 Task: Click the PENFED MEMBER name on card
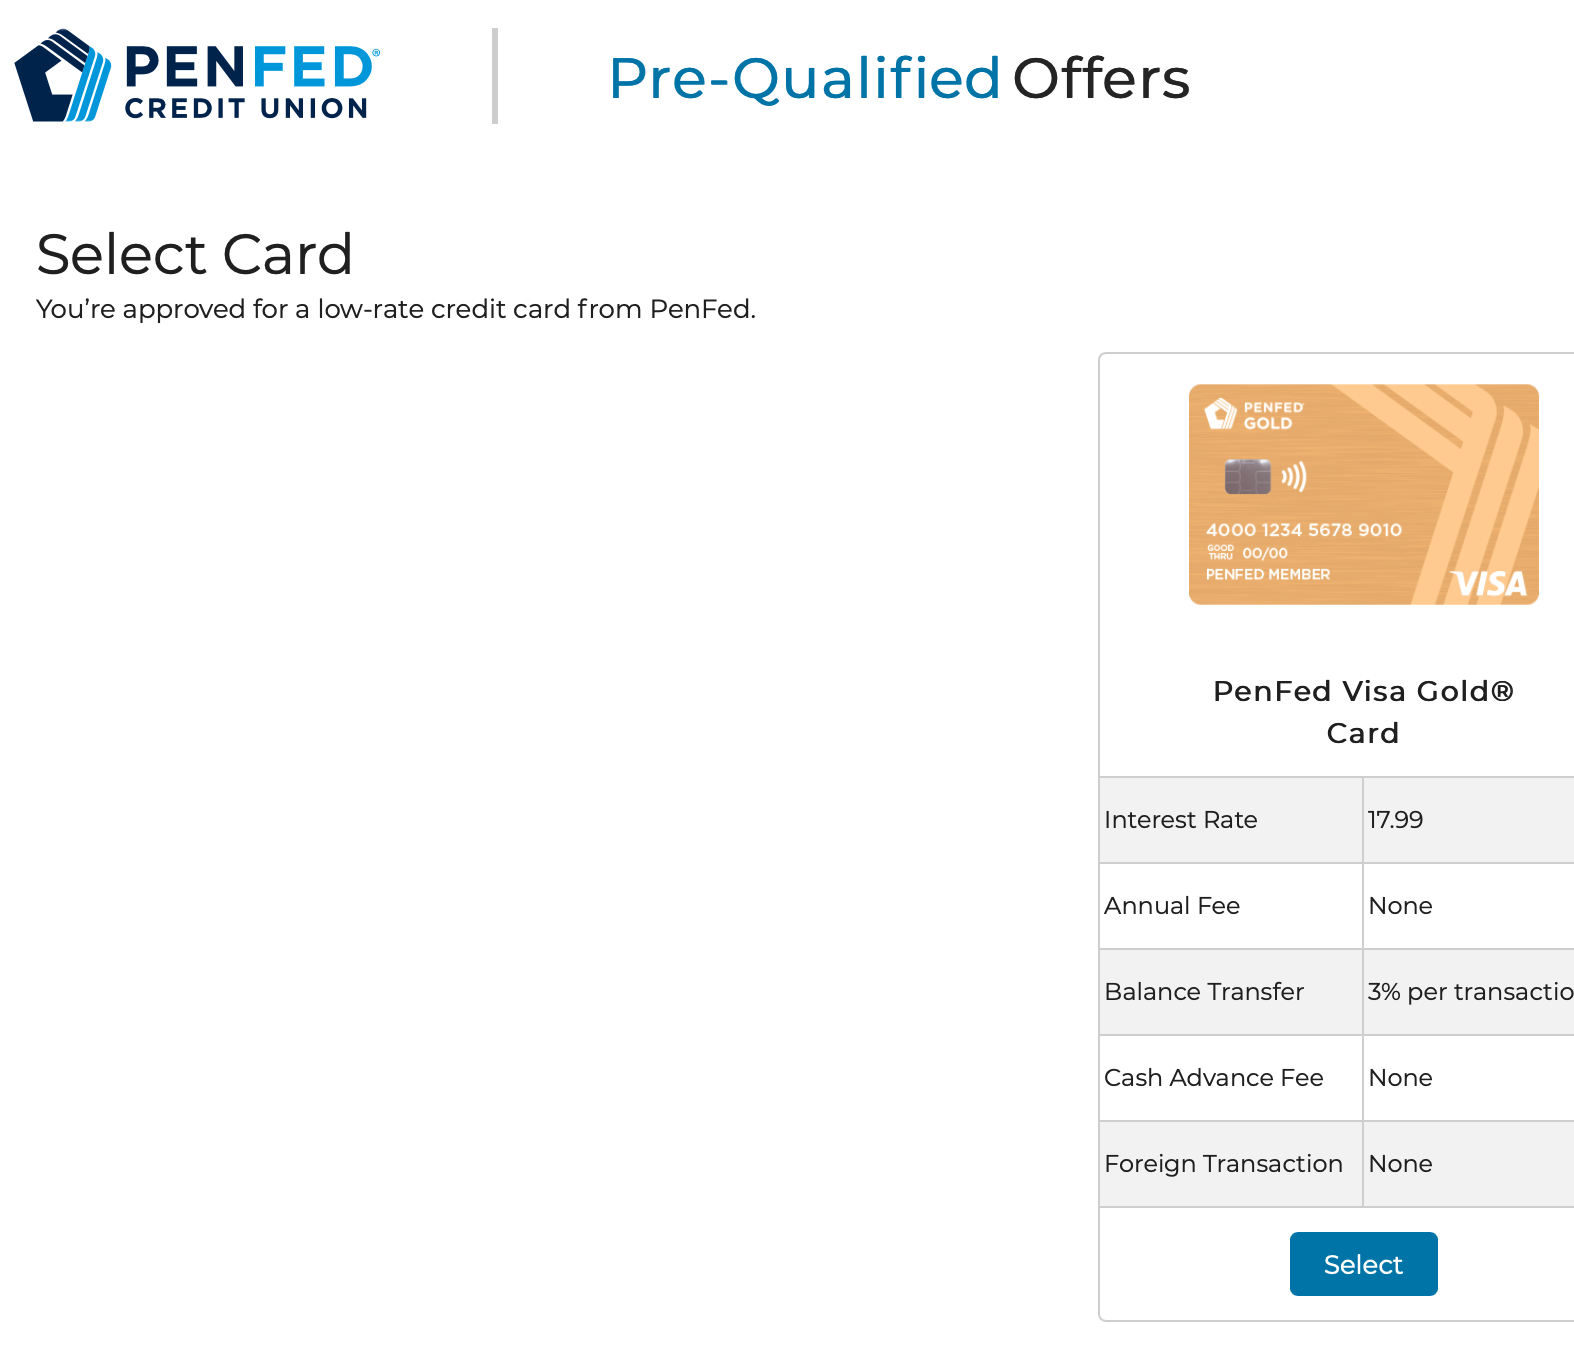pyautogui.click(x=1267, y=575)
